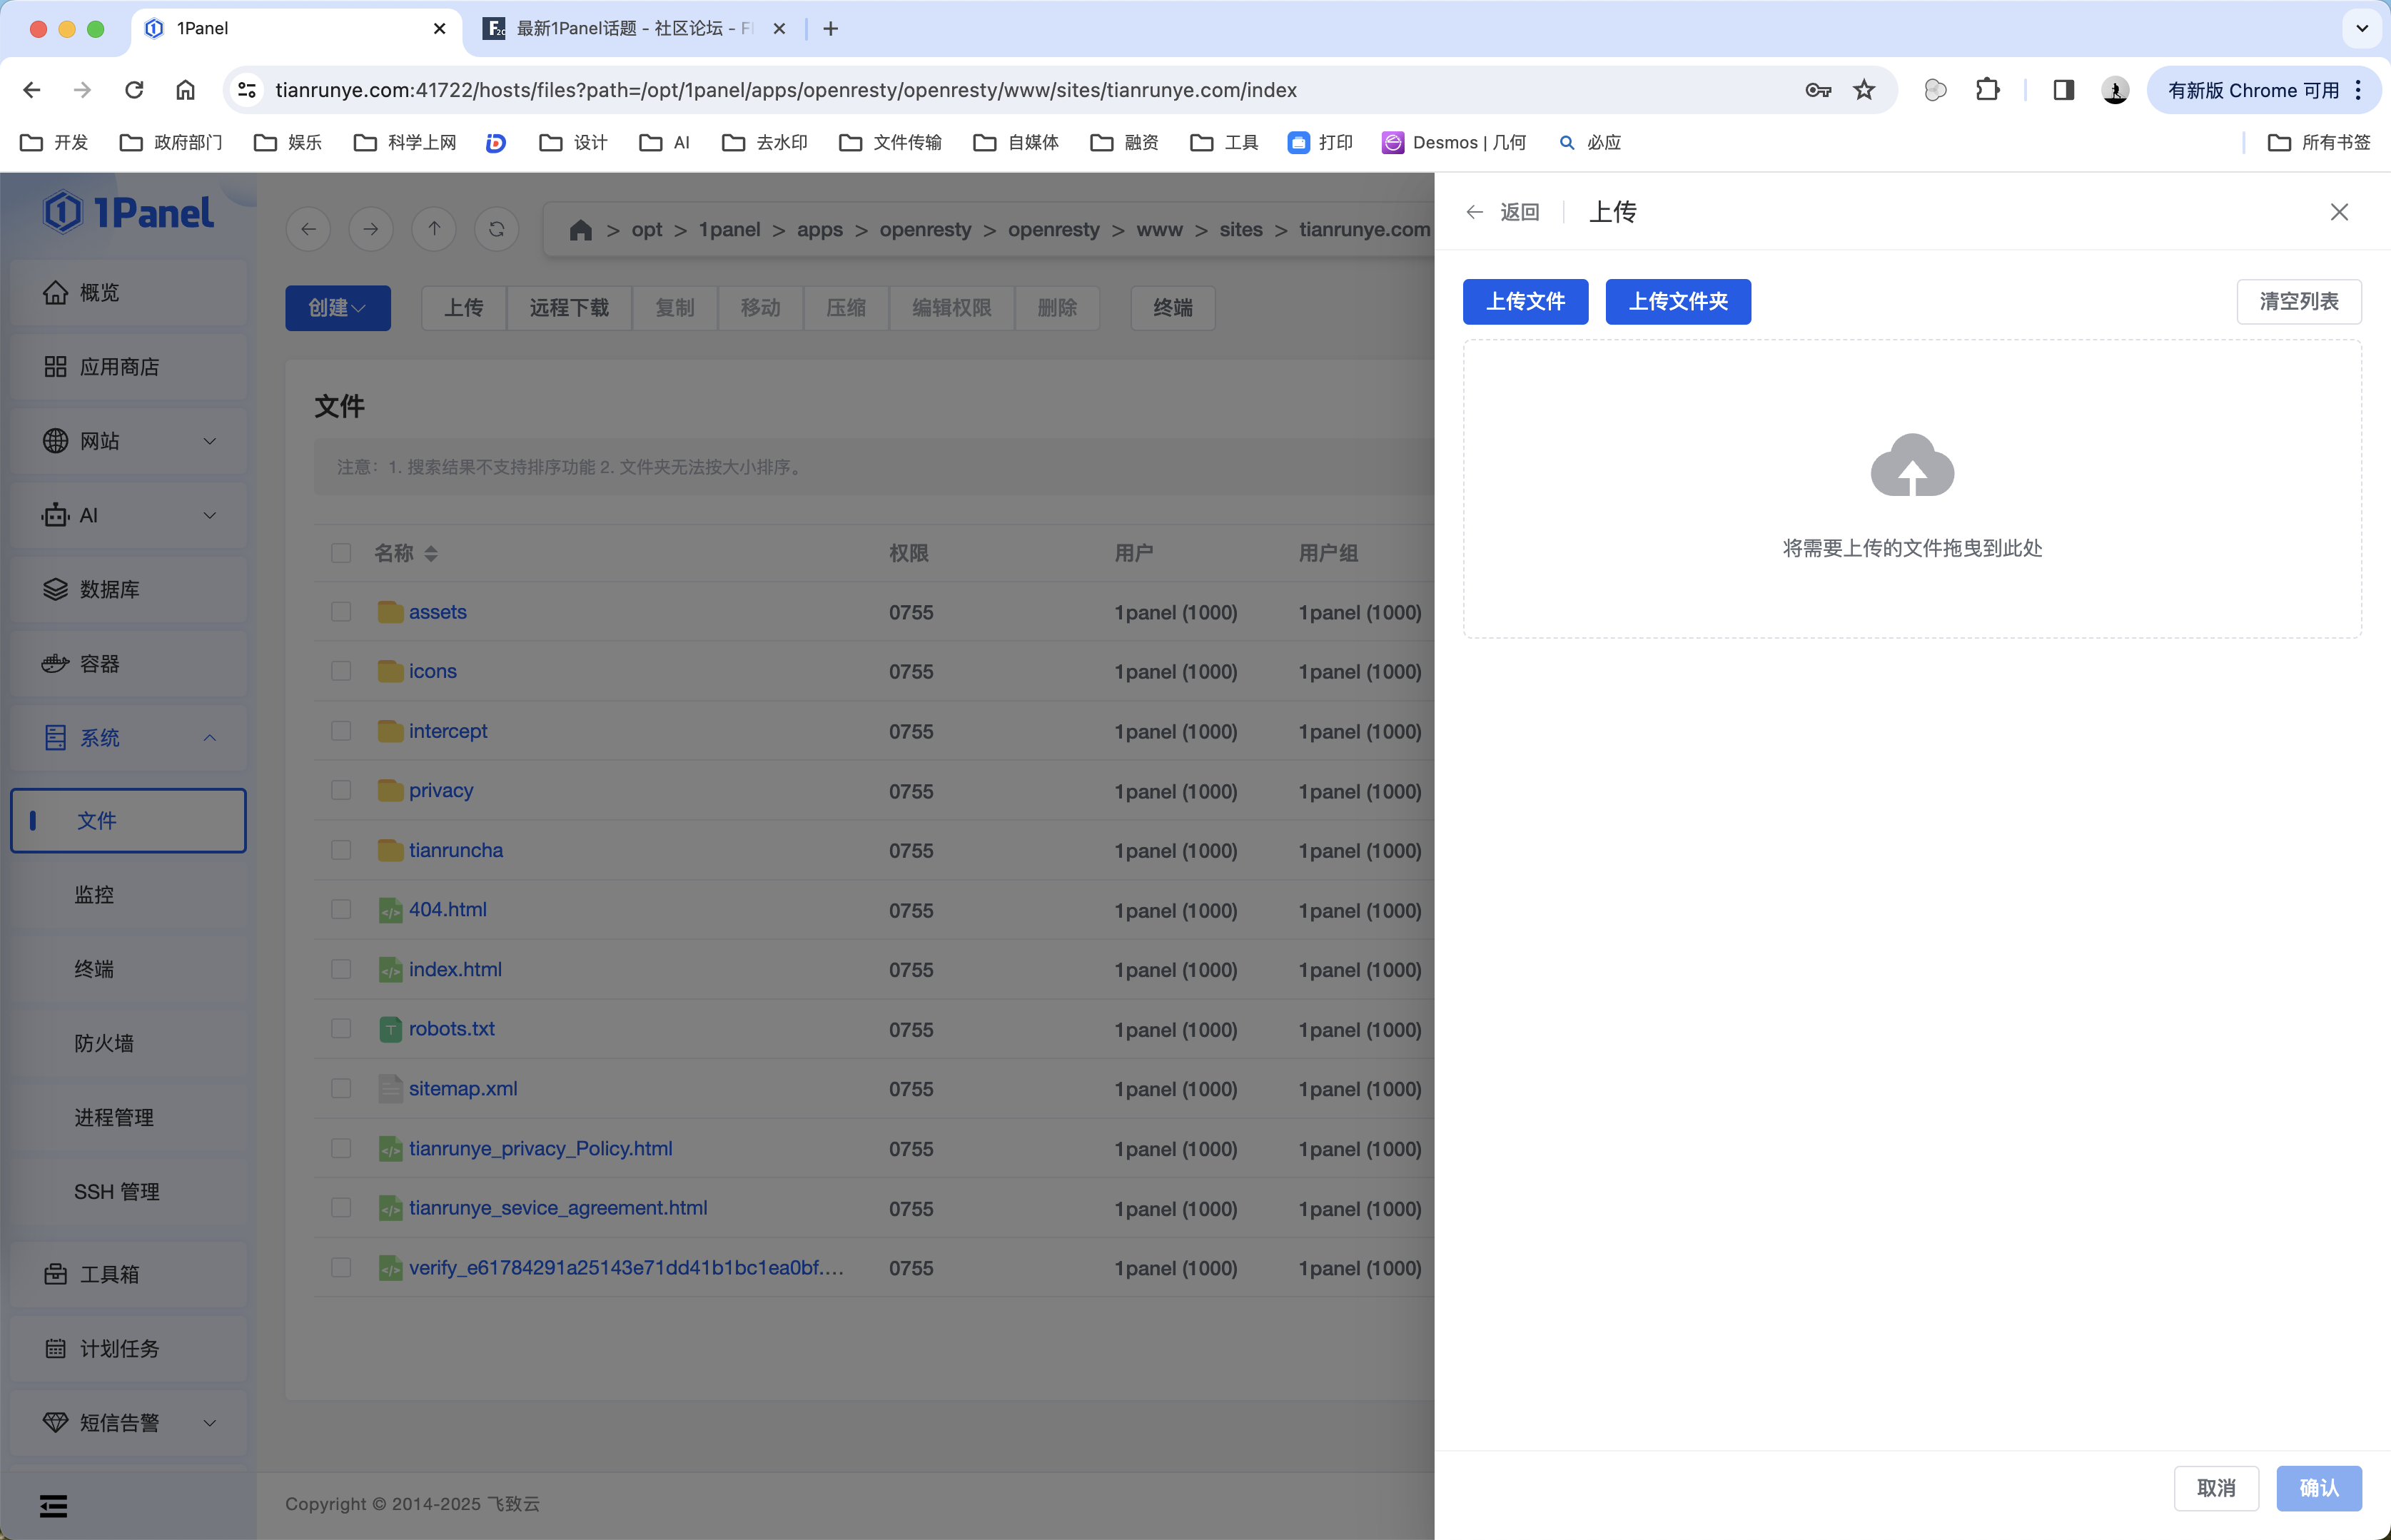This screenshot has height=1540, width=2391.
Task: Click the file manager back navigation arrow
Action: coord(308,229)
